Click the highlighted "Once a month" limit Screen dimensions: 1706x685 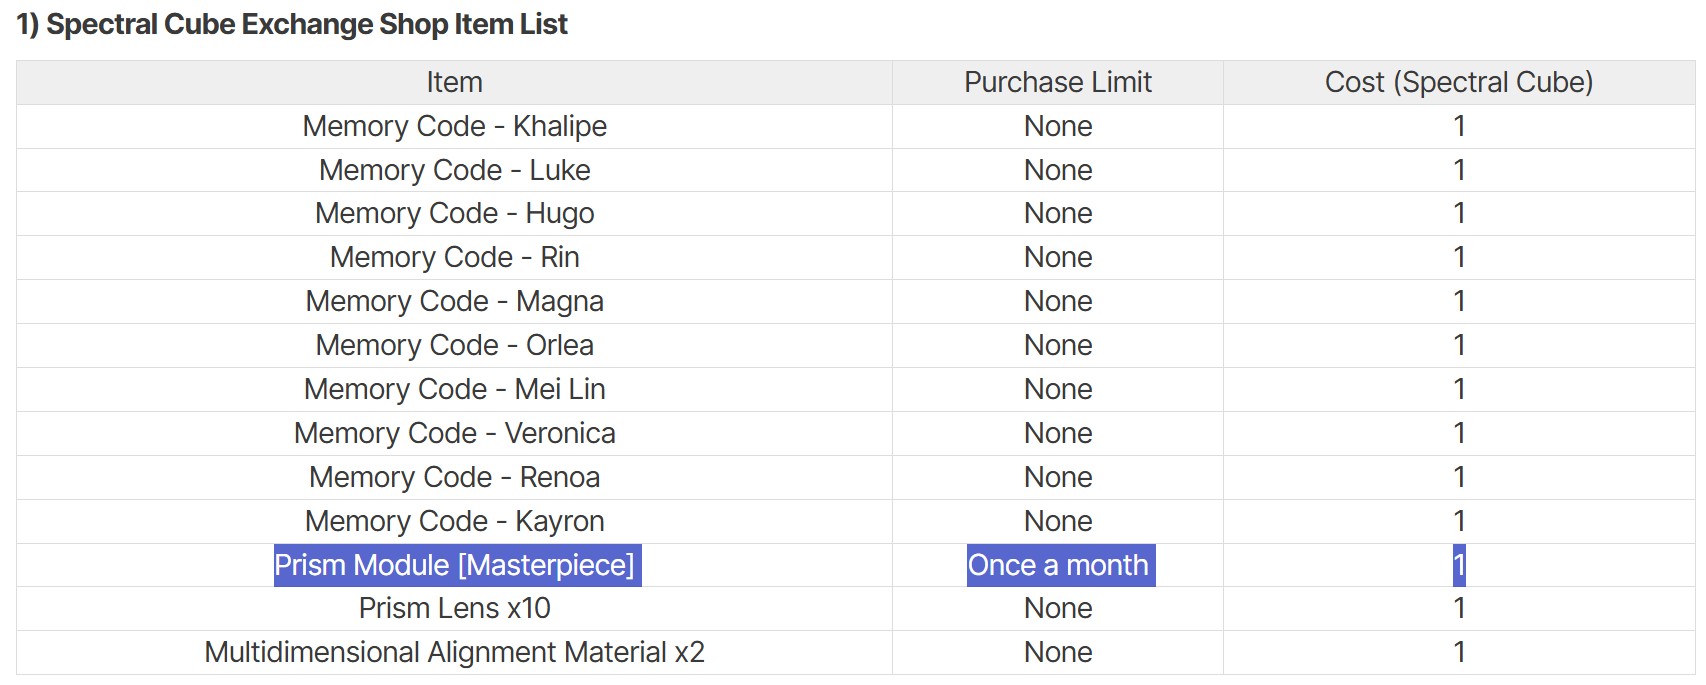pyautogui.click(x=1058, y=565)
